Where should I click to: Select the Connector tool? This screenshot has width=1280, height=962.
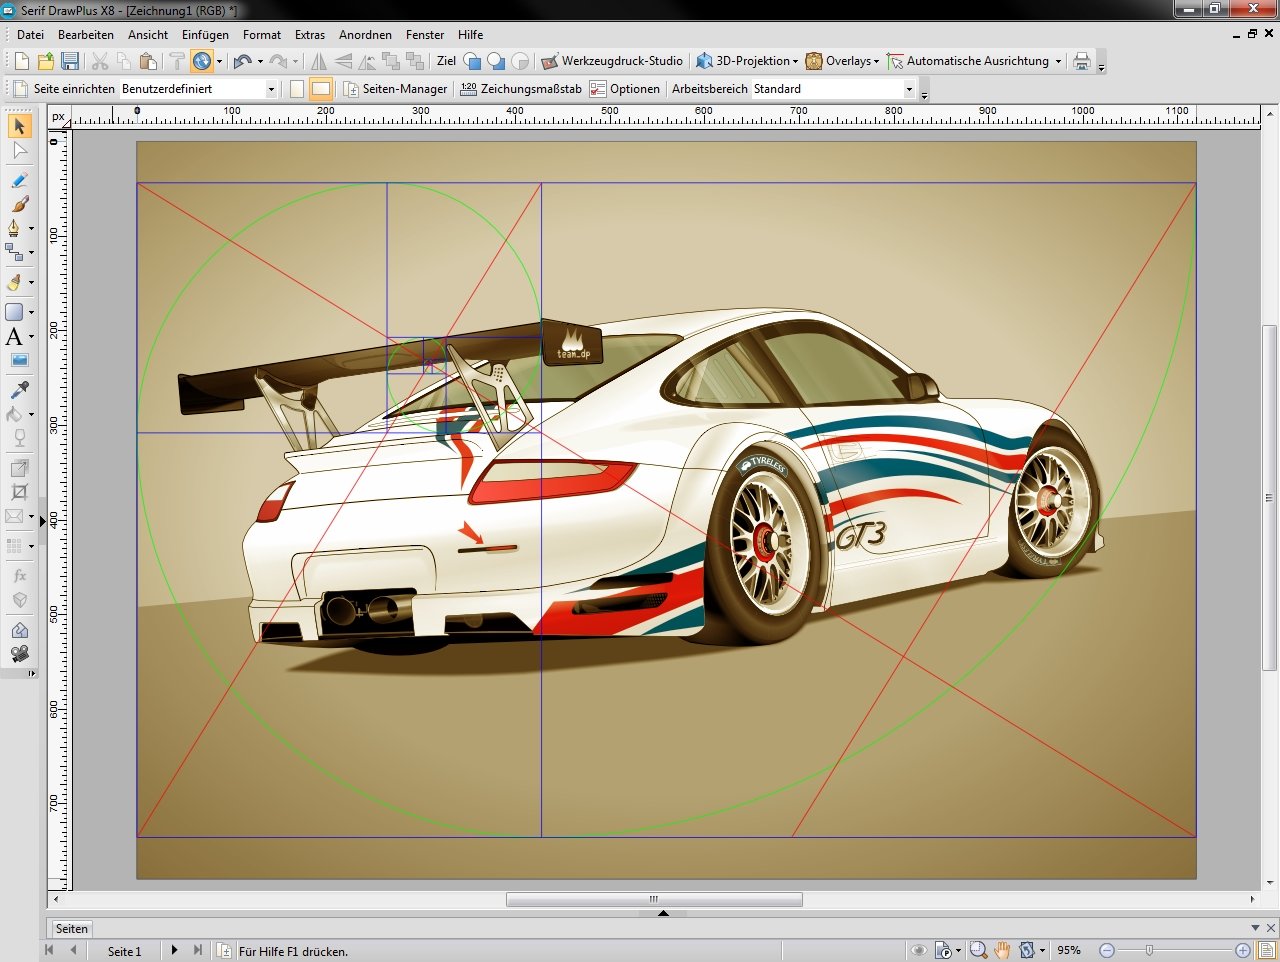click(x=15, y=252)
